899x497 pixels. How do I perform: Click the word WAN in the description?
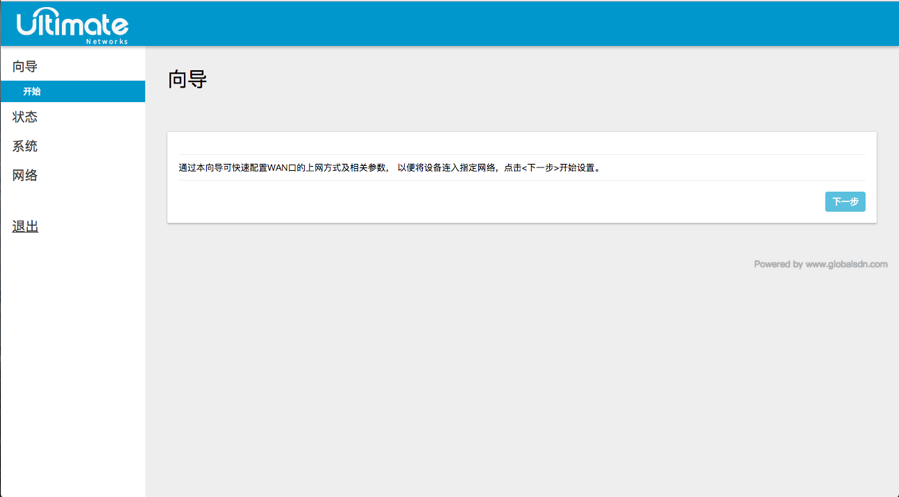[x=278, y=168]
